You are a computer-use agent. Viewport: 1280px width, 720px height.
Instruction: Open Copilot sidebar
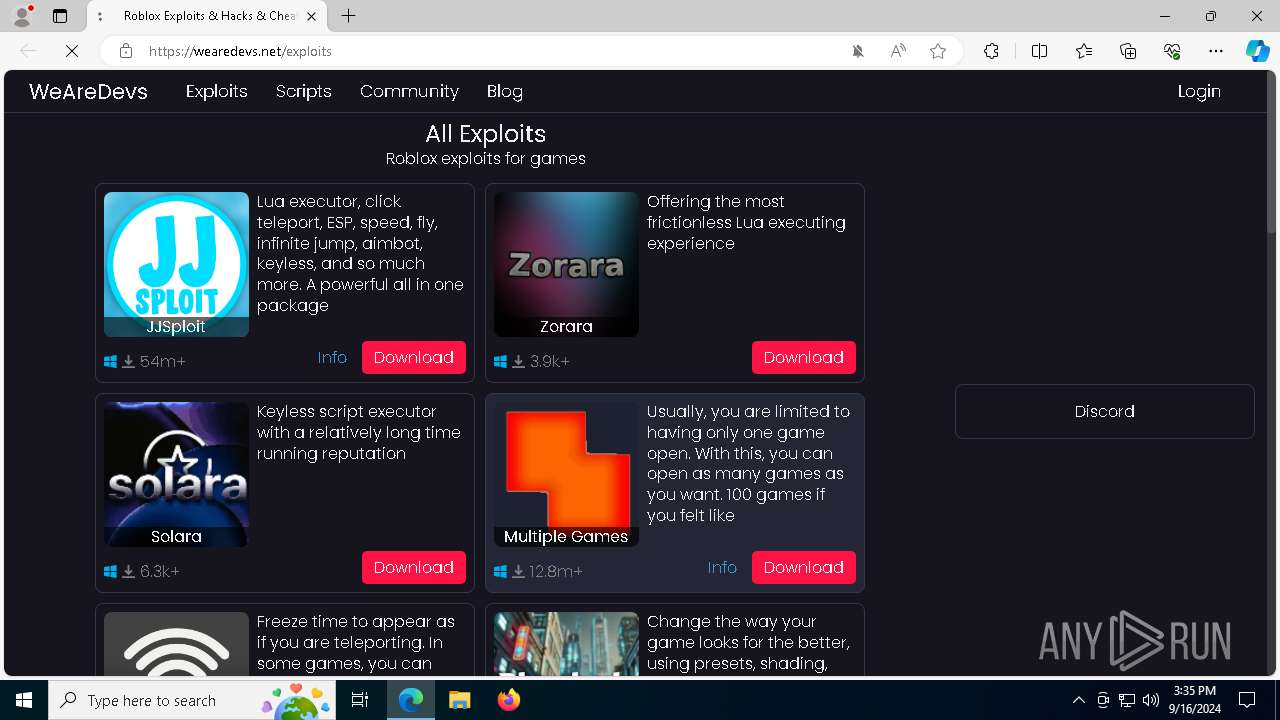point(1257,51)
